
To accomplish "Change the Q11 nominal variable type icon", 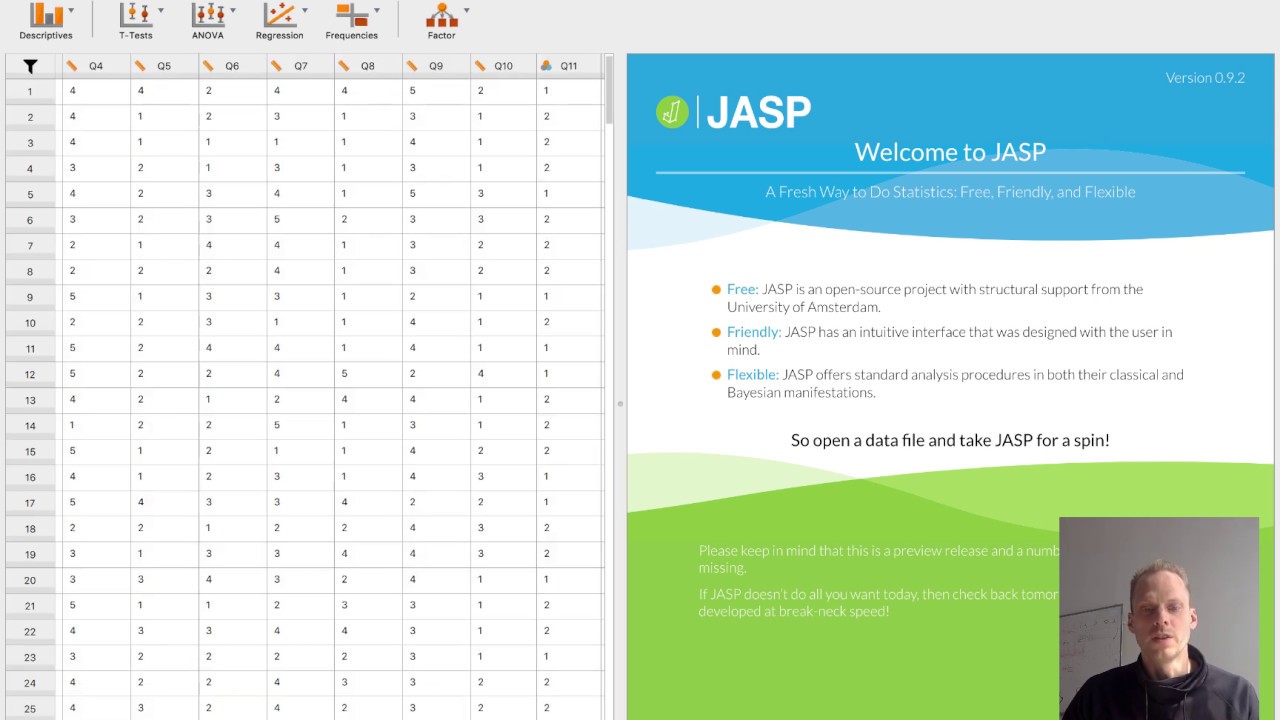I will (x=546, y=66).
